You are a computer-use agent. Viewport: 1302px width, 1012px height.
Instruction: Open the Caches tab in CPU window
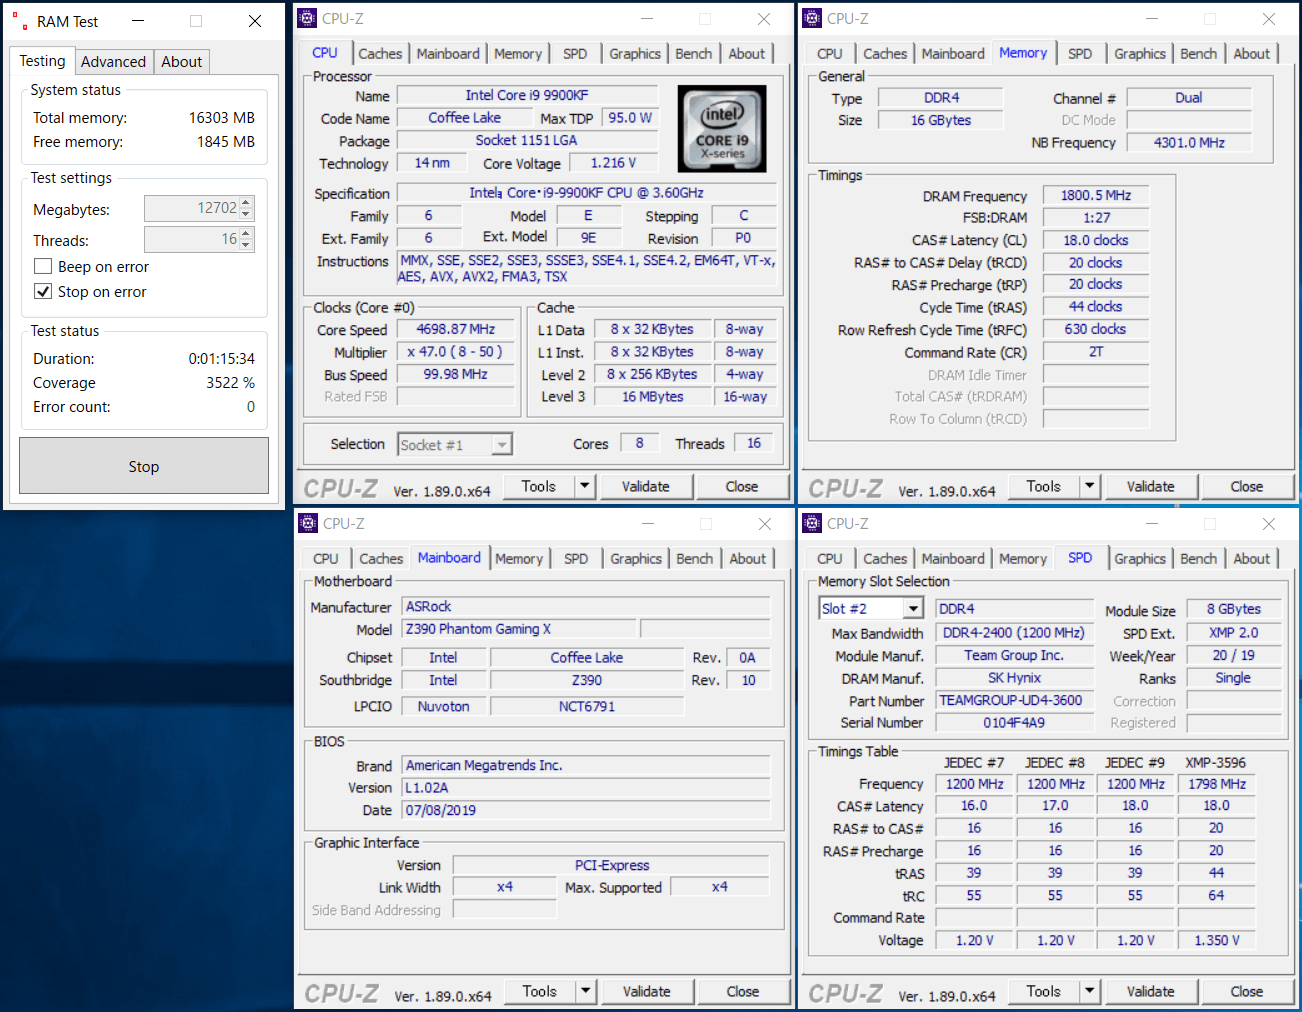pos(380,54)
